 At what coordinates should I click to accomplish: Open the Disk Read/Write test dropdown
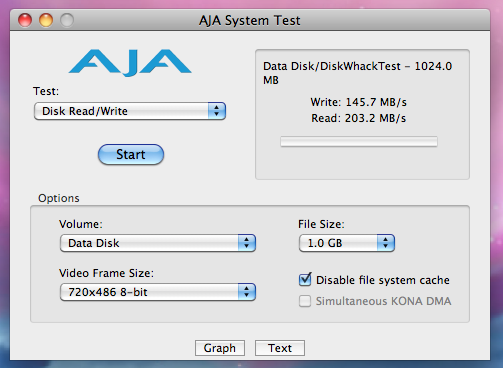pyautogui.click(x=130, y=111)
